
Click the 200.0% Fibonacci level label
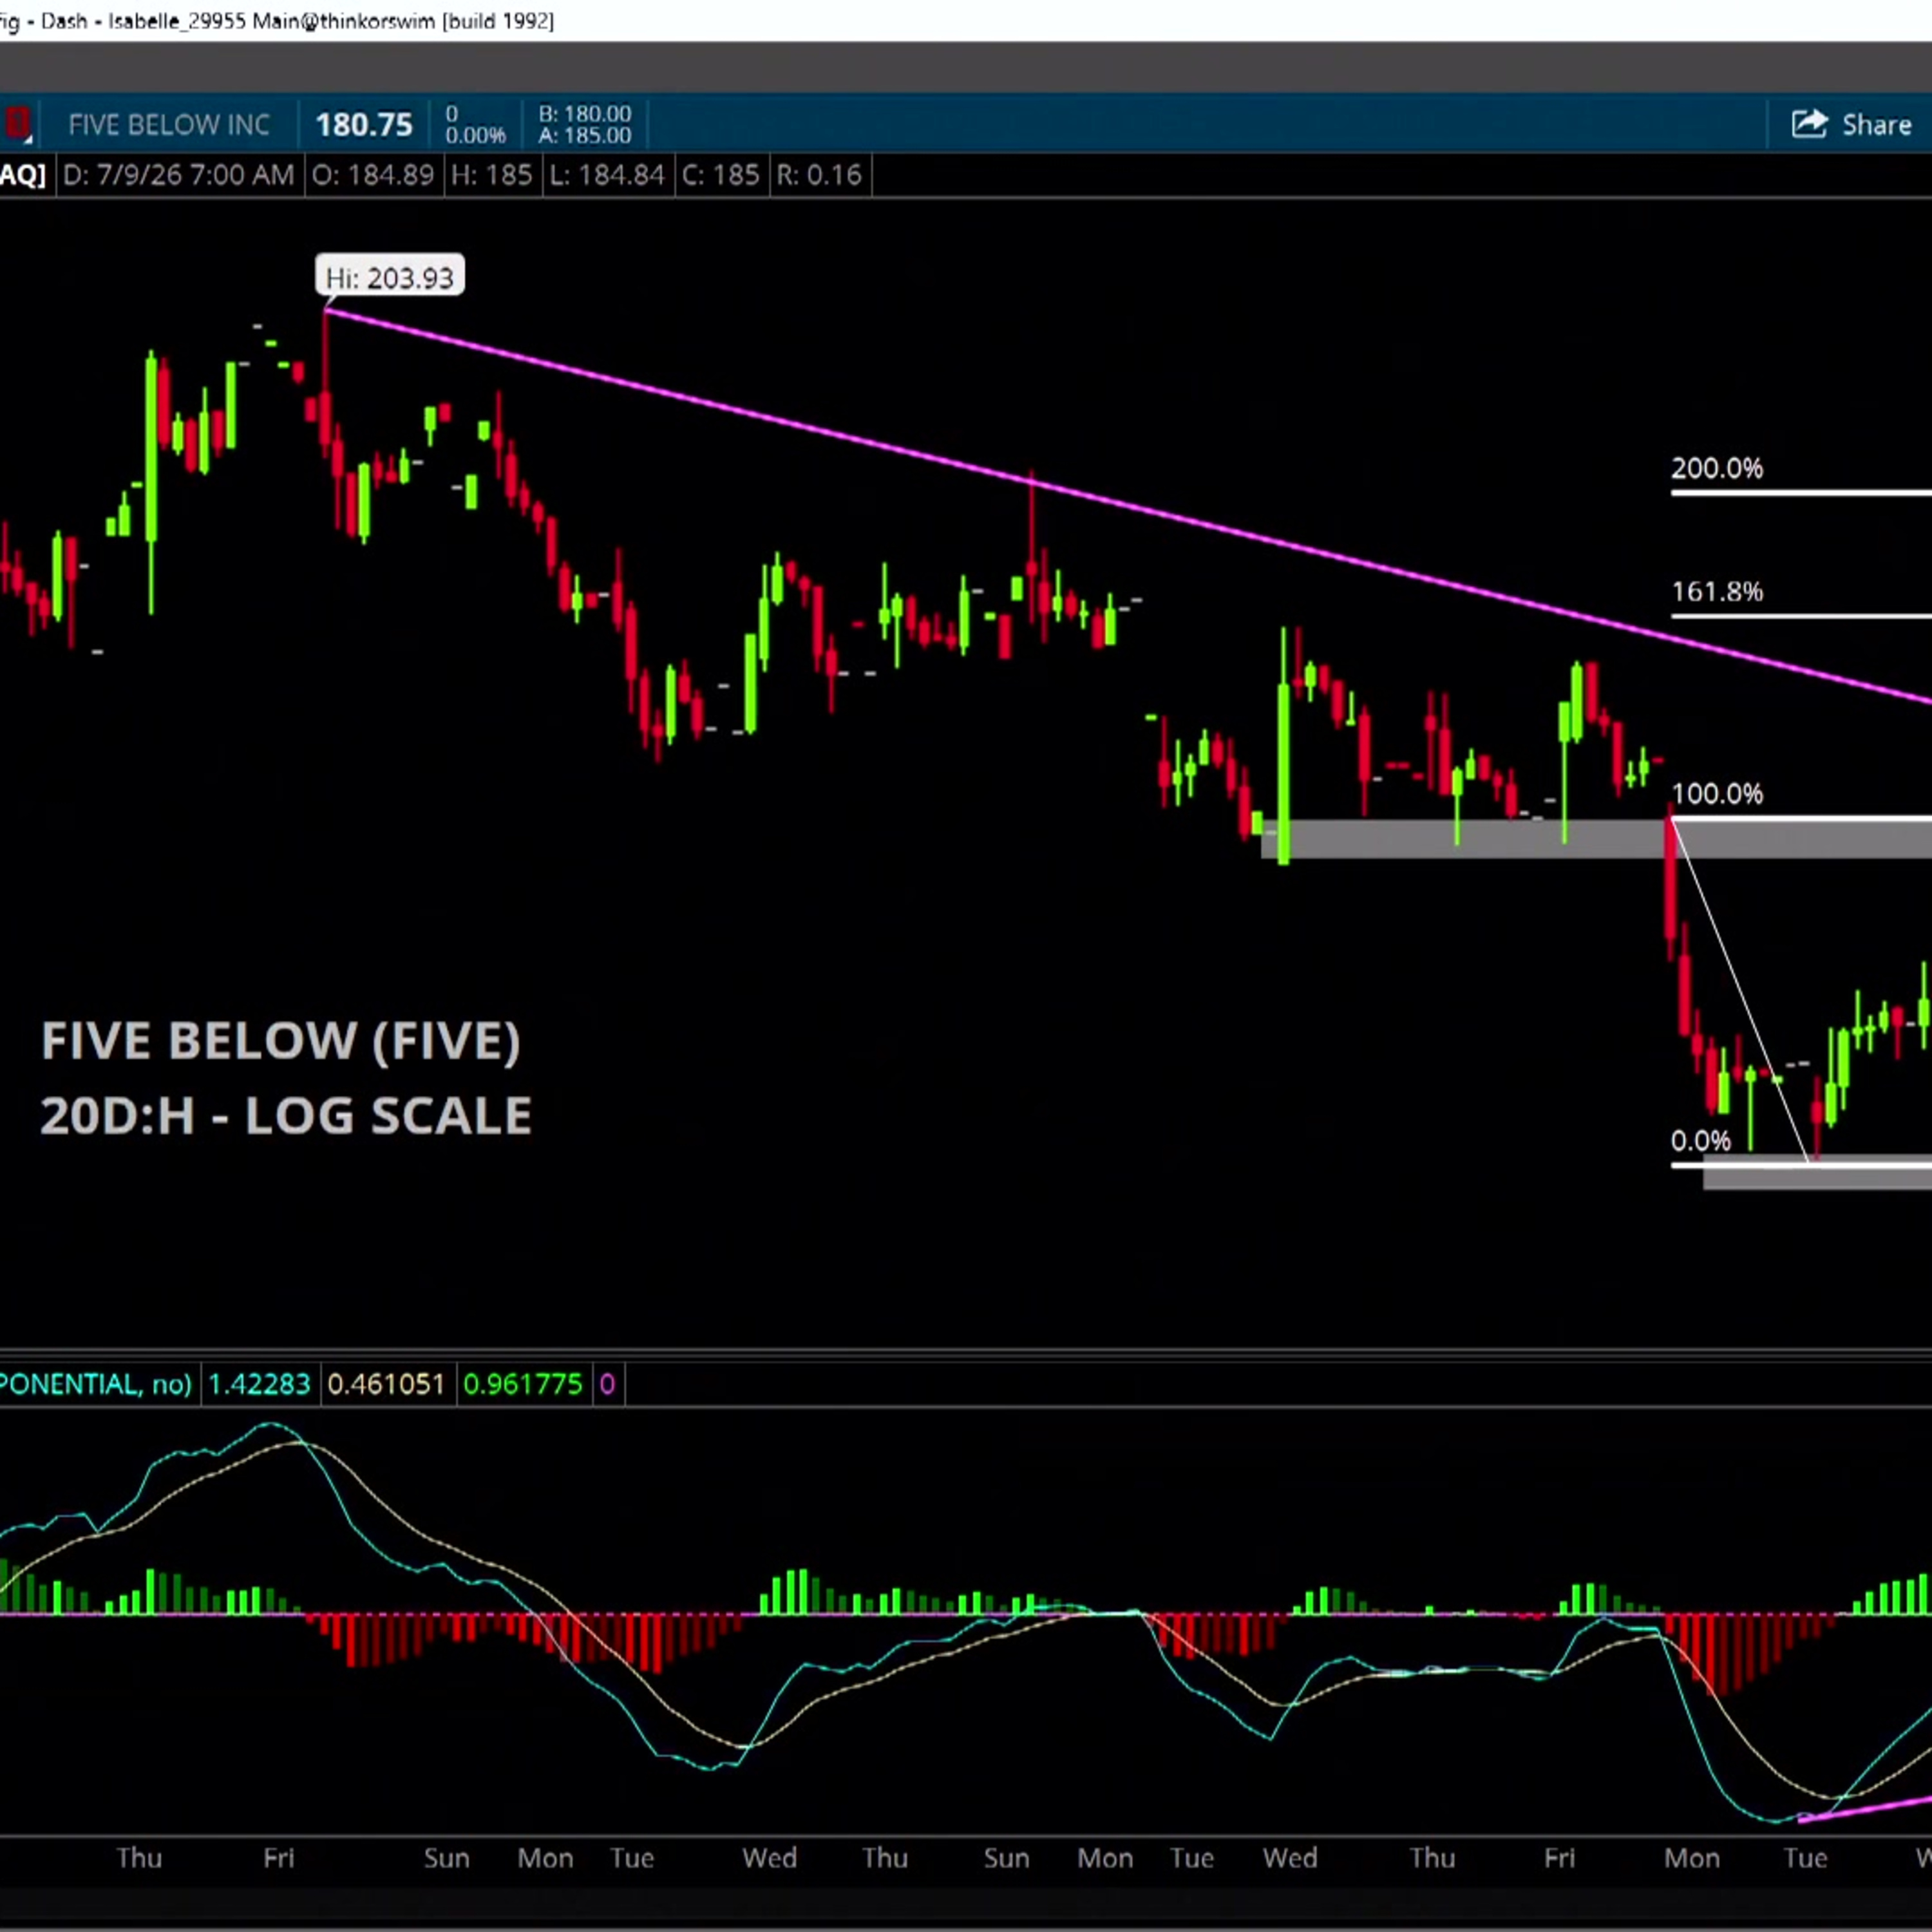click(x=1717, y=468)
